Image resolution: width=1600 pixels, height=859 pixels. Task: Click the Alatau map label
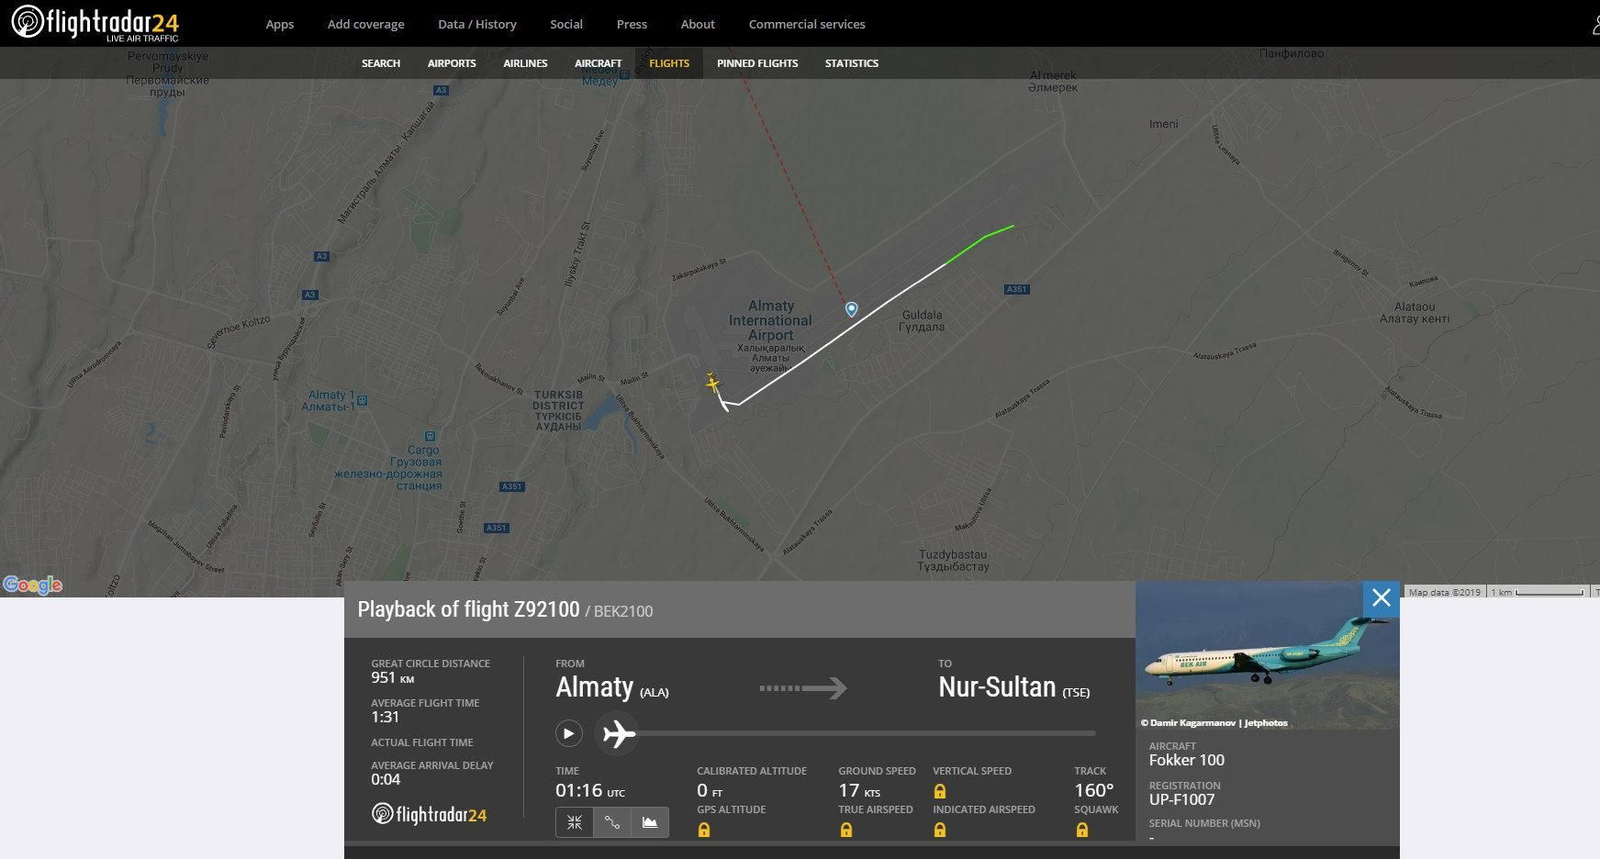[x=1414, y=313]
